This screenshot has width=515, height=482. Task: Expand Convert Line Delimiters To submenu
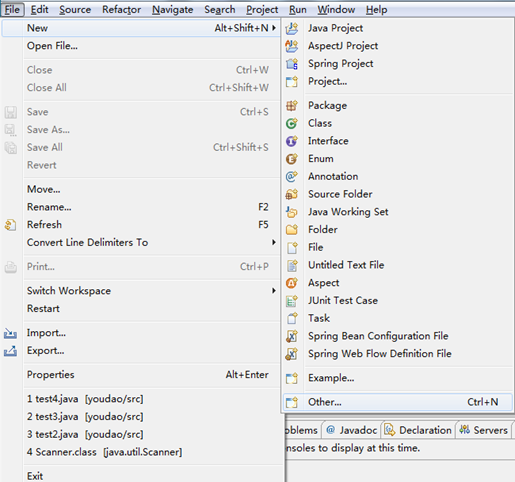[x=274, y=242]
